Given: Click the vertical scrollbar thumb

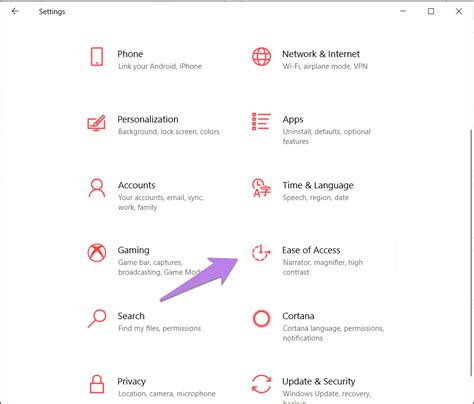Looking at the screenshot, I should 471,253.
